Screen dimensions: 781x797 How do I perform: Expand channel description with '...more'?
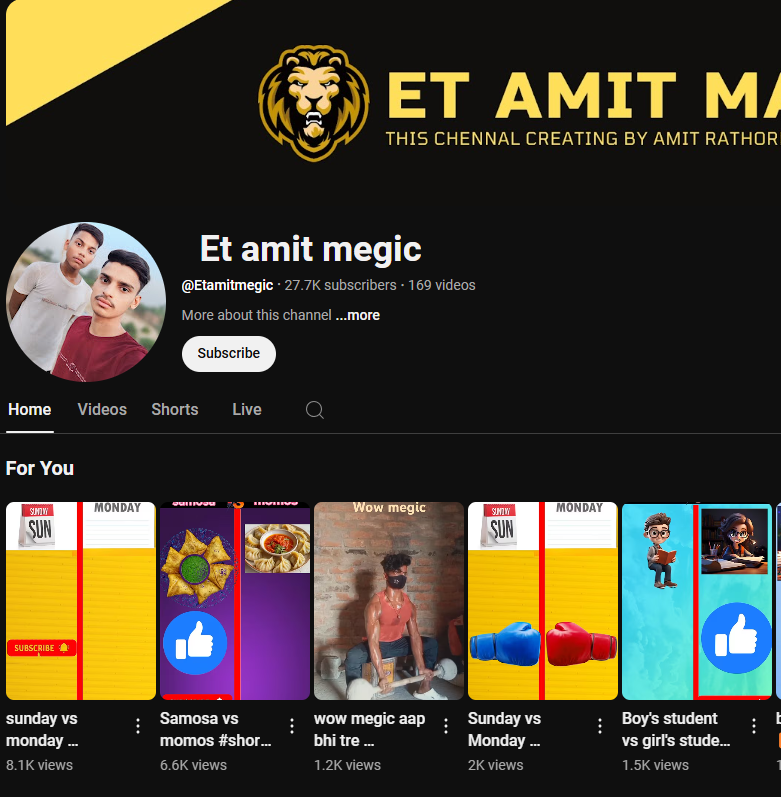[358, 315]
